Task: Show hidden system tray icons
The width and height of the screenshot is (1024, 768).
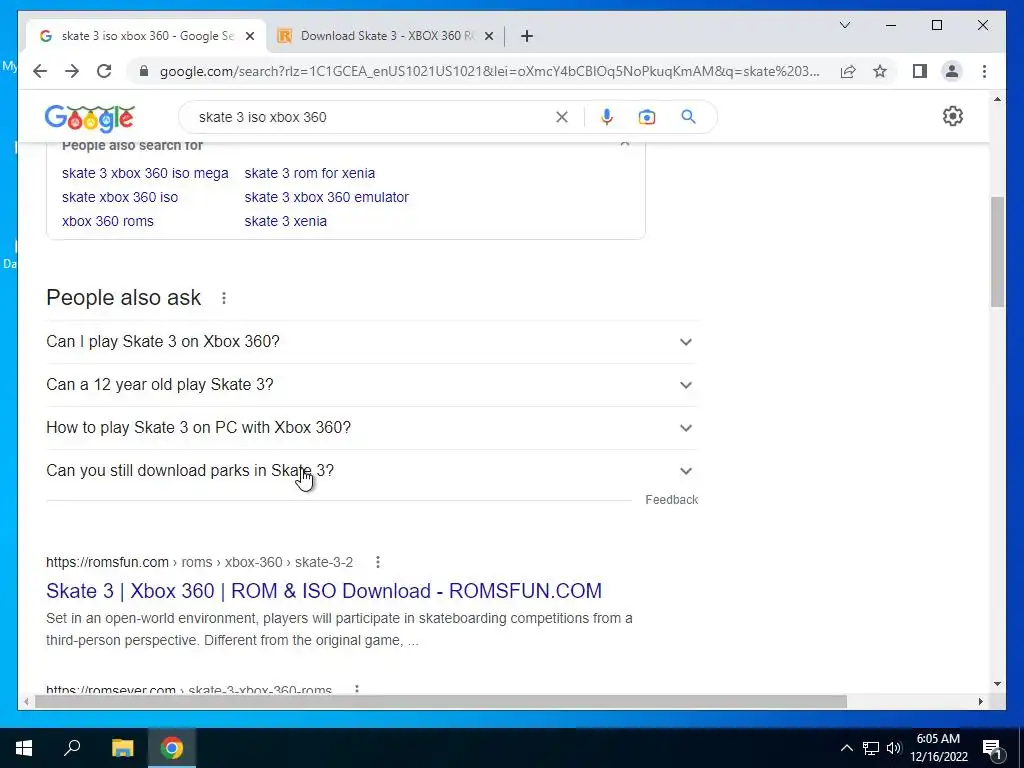Action: [846, 748]
